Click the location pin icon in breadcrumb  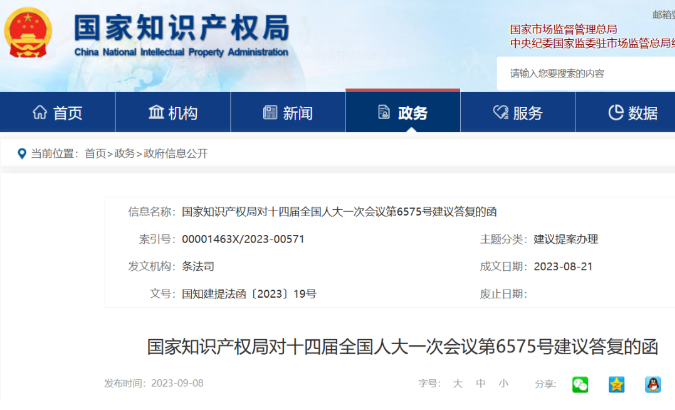22,153
